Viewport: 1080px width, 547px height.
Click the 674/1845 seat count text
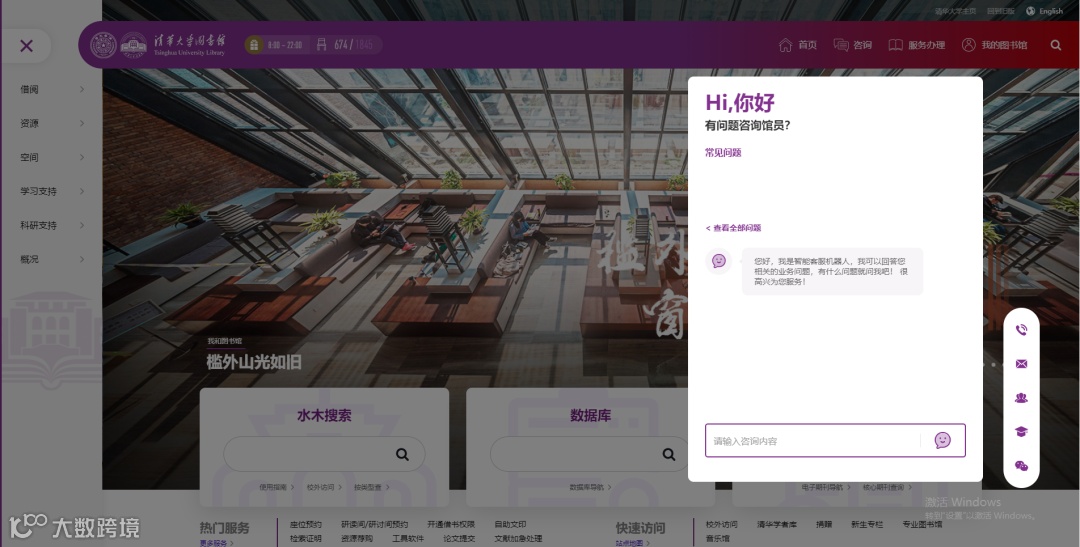point(353,45)
